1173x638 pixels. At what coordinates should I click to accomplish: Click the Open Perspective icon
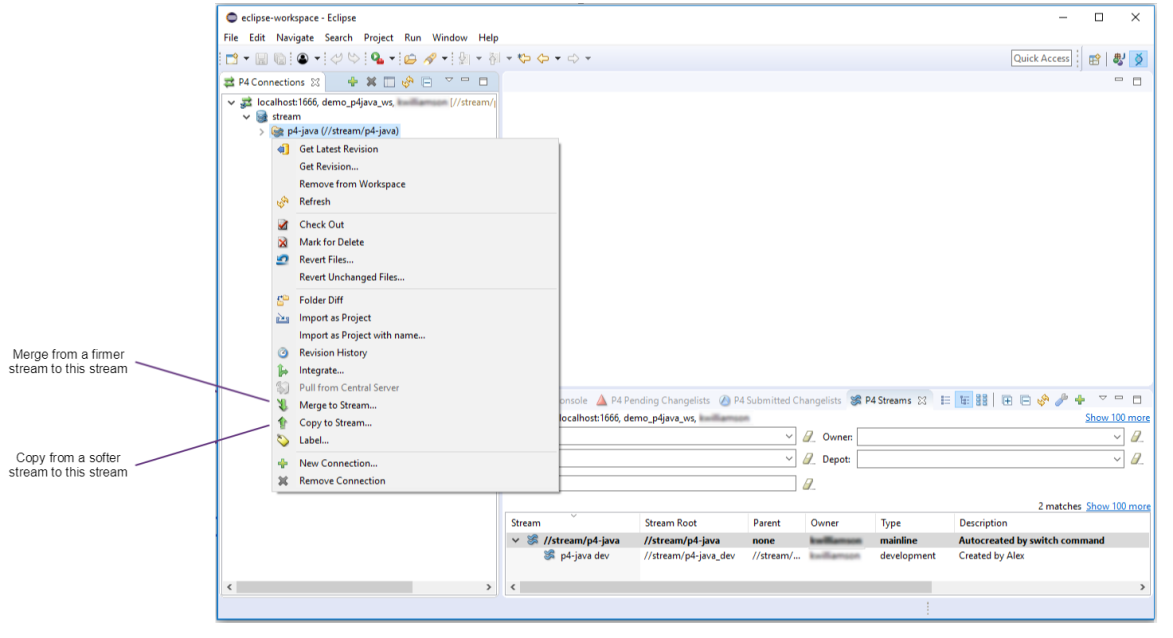click(1094, 59)
